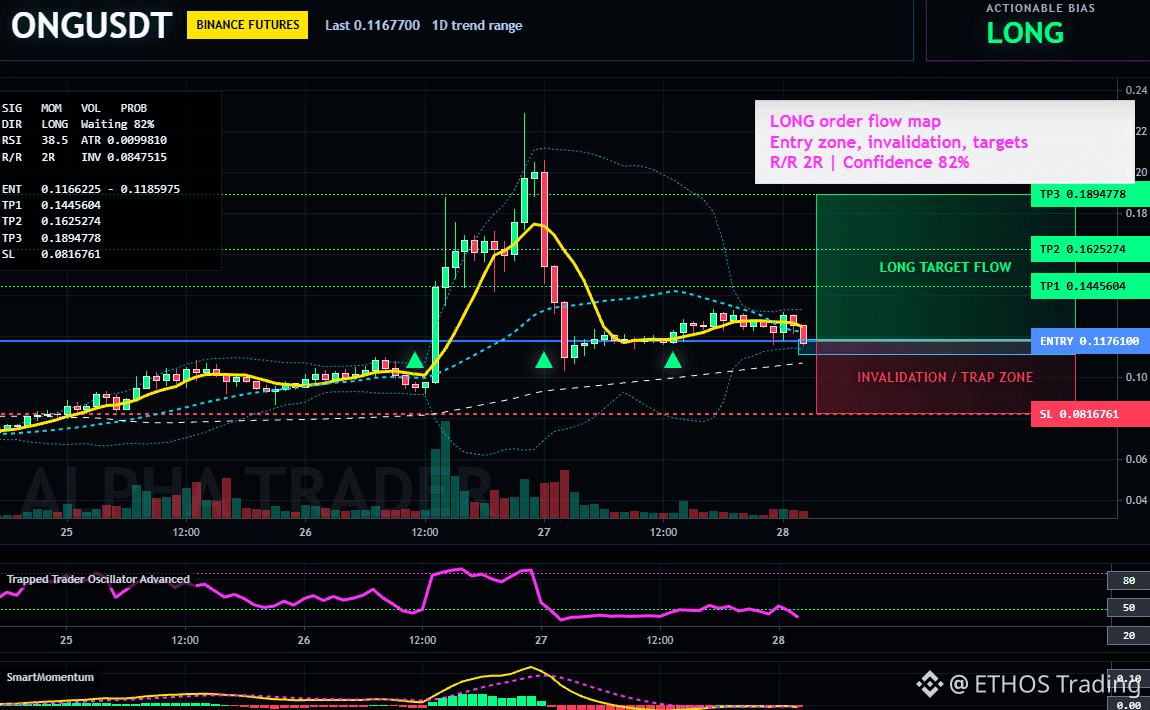Click the green signal arrow before the 26th 12:00 breakout
The image size is (1150, 710).
(x=415, y=359)
